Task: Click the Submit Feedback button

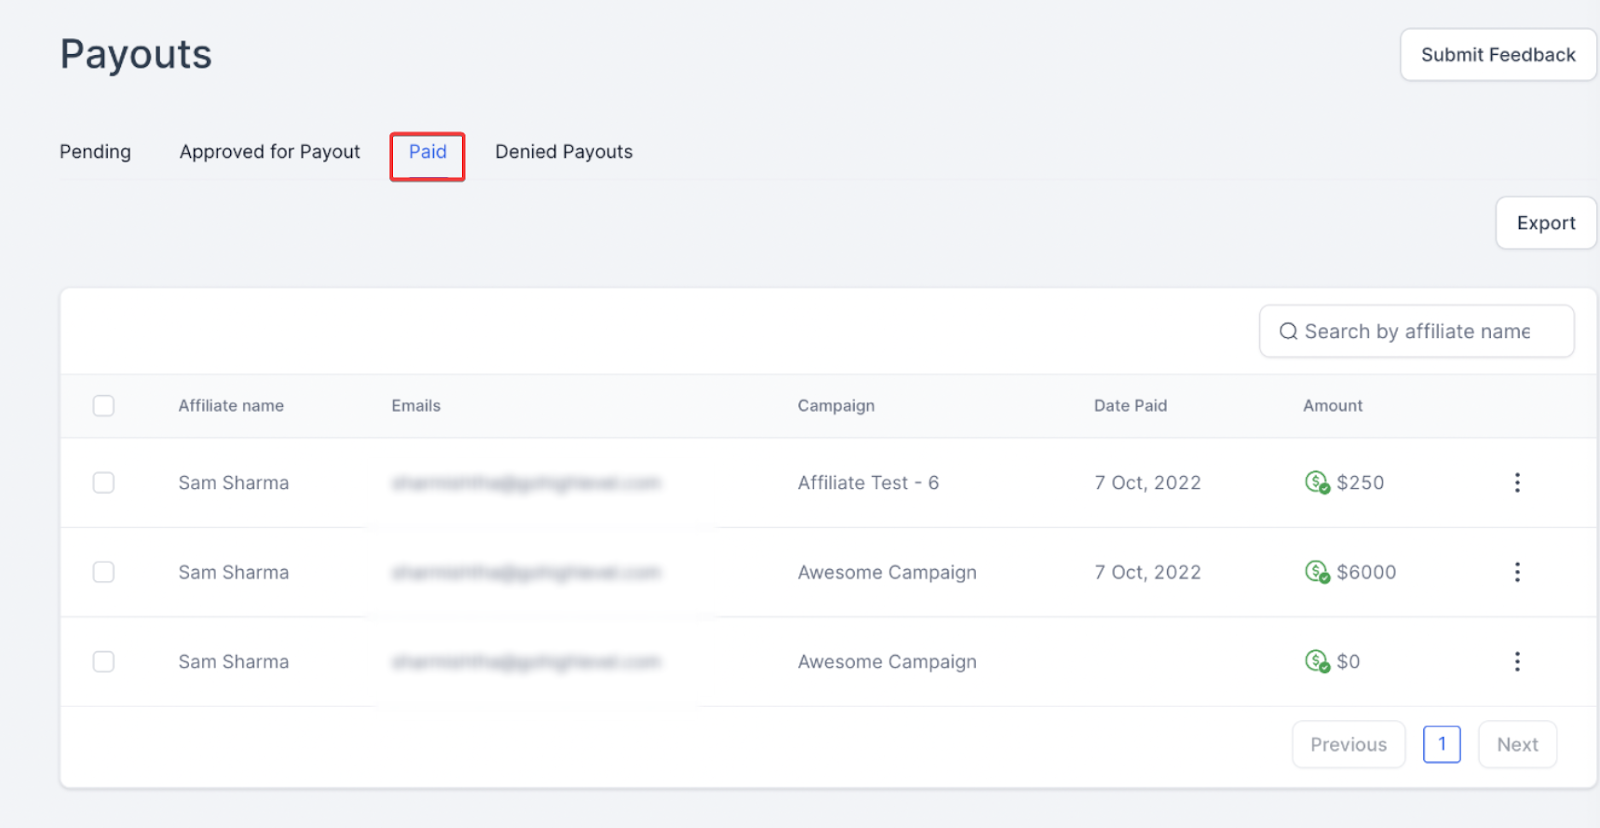Action: (x=1497, y=55)
